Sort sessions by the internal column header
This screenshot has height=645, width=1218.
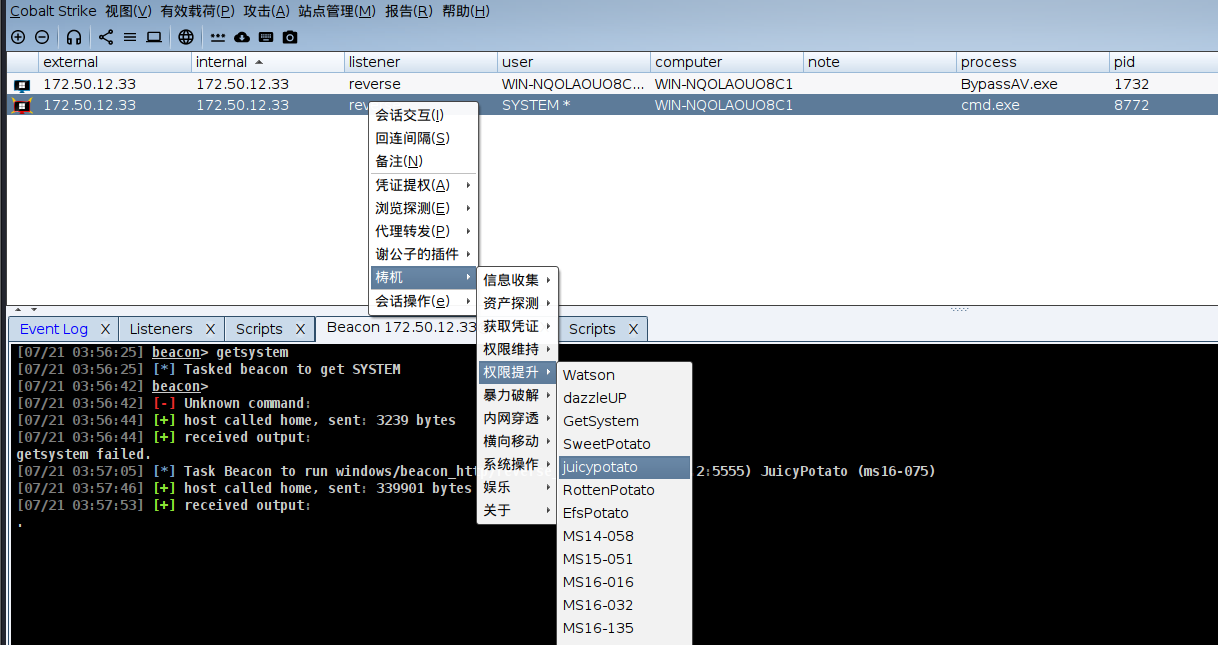coord(268,62)
